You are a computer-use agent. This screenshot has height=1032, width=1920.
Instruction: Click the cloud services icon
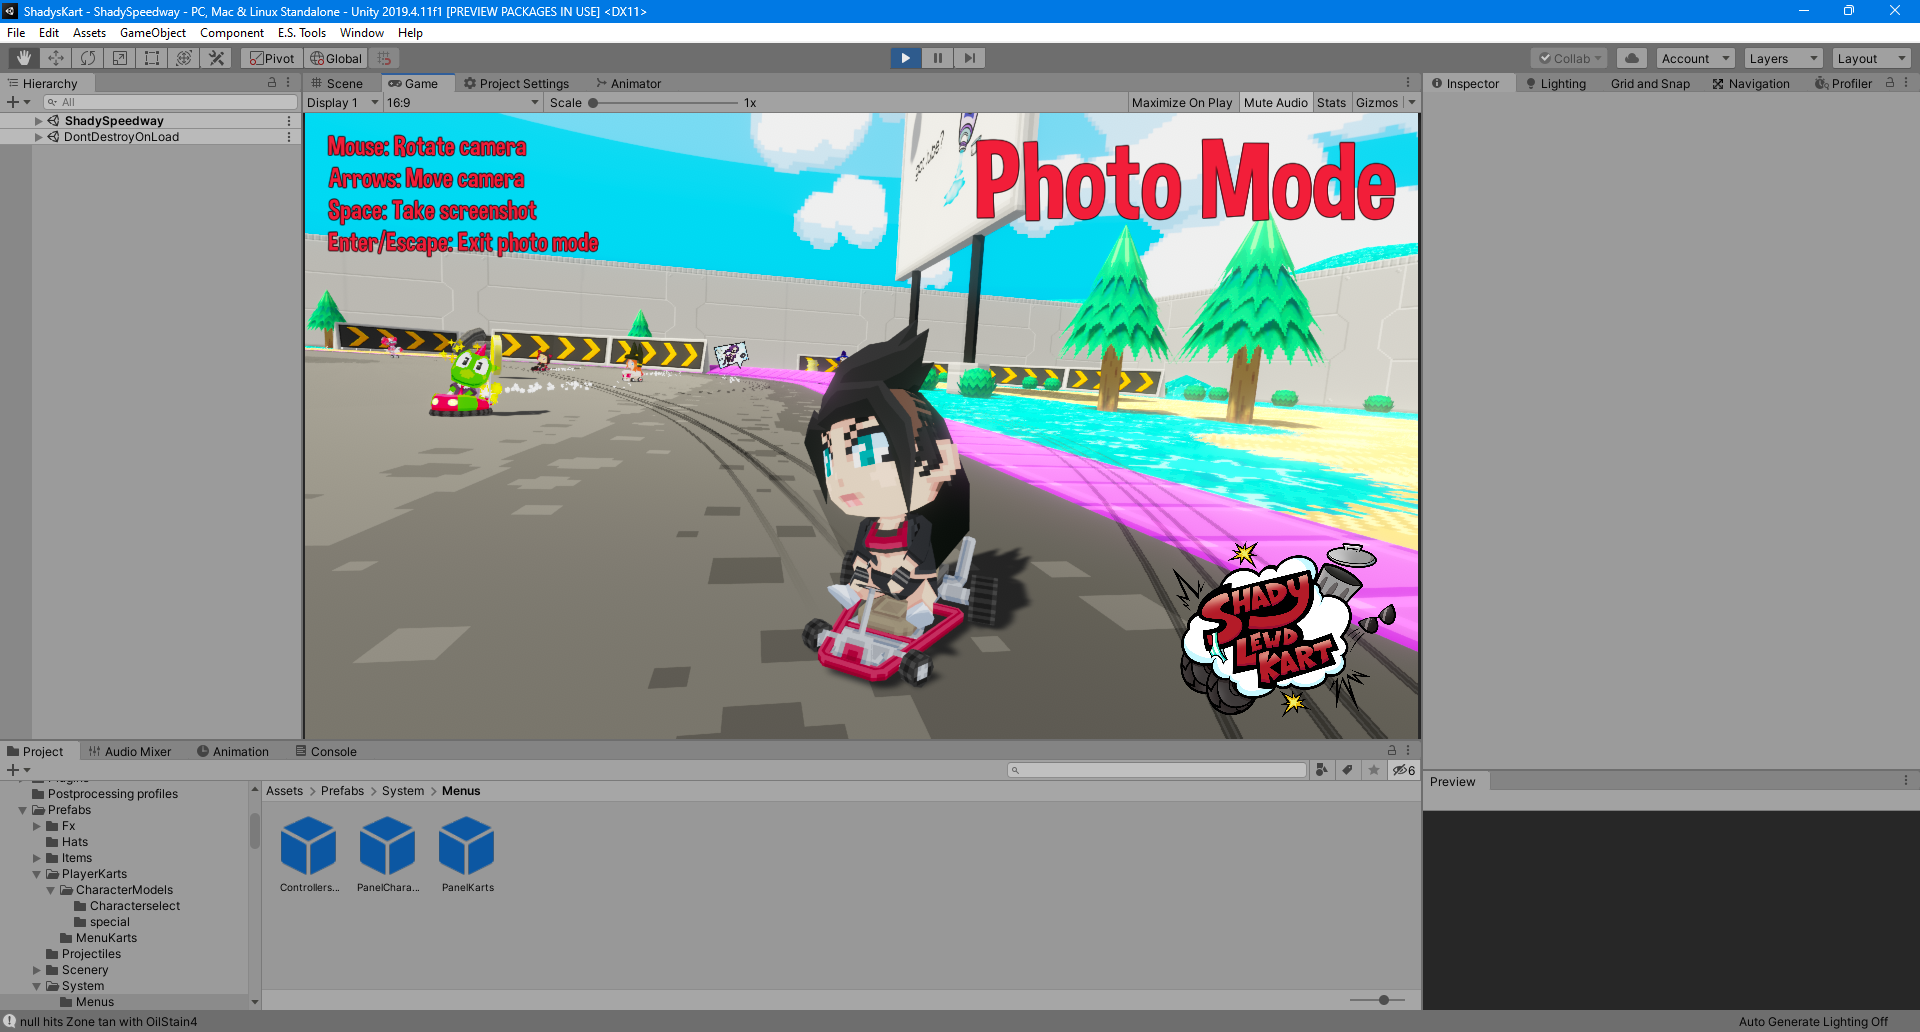click(x=1632, y=58)
